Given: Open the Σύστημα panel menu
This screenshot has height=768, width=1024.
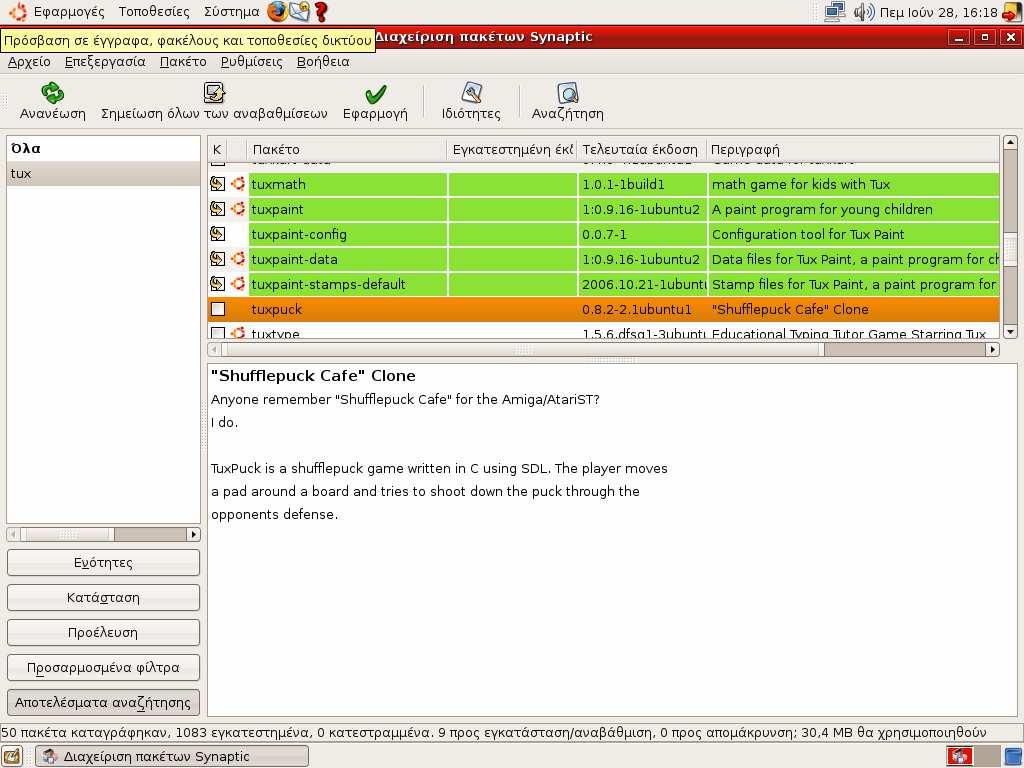Looking at the screenshot, I should (231, 12).
